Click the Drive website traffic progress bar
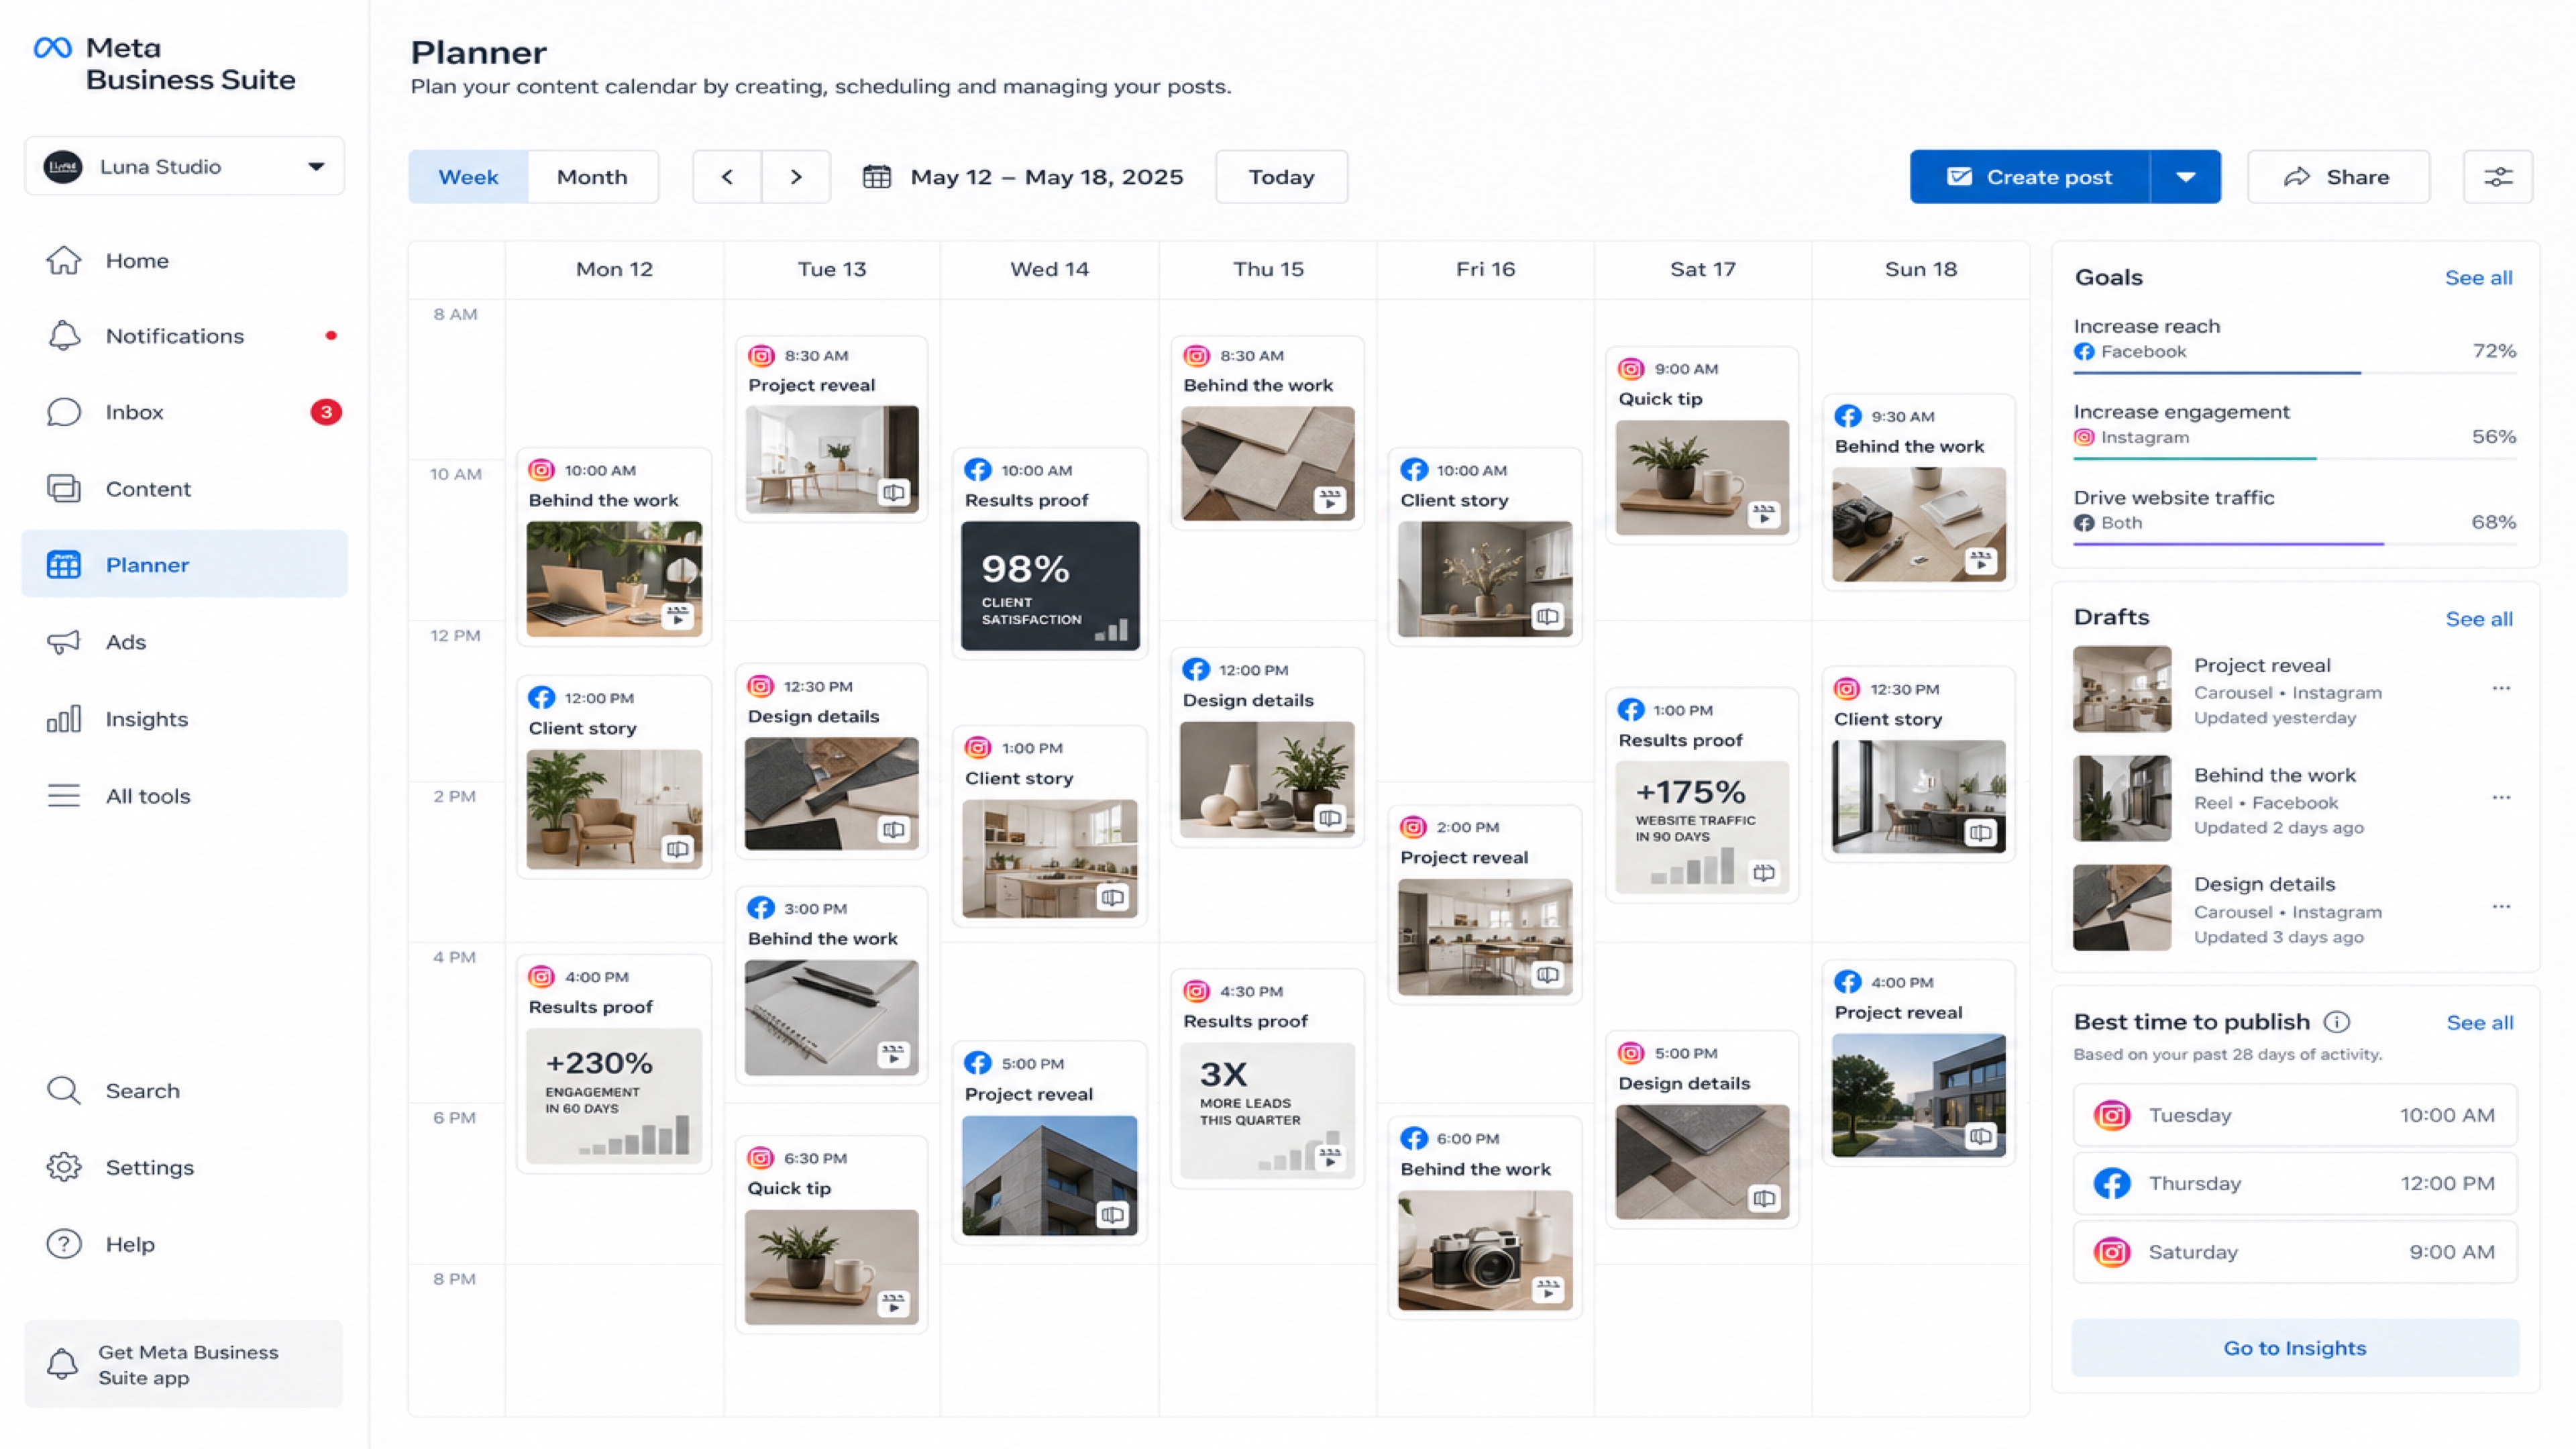 coord(2295,544)
